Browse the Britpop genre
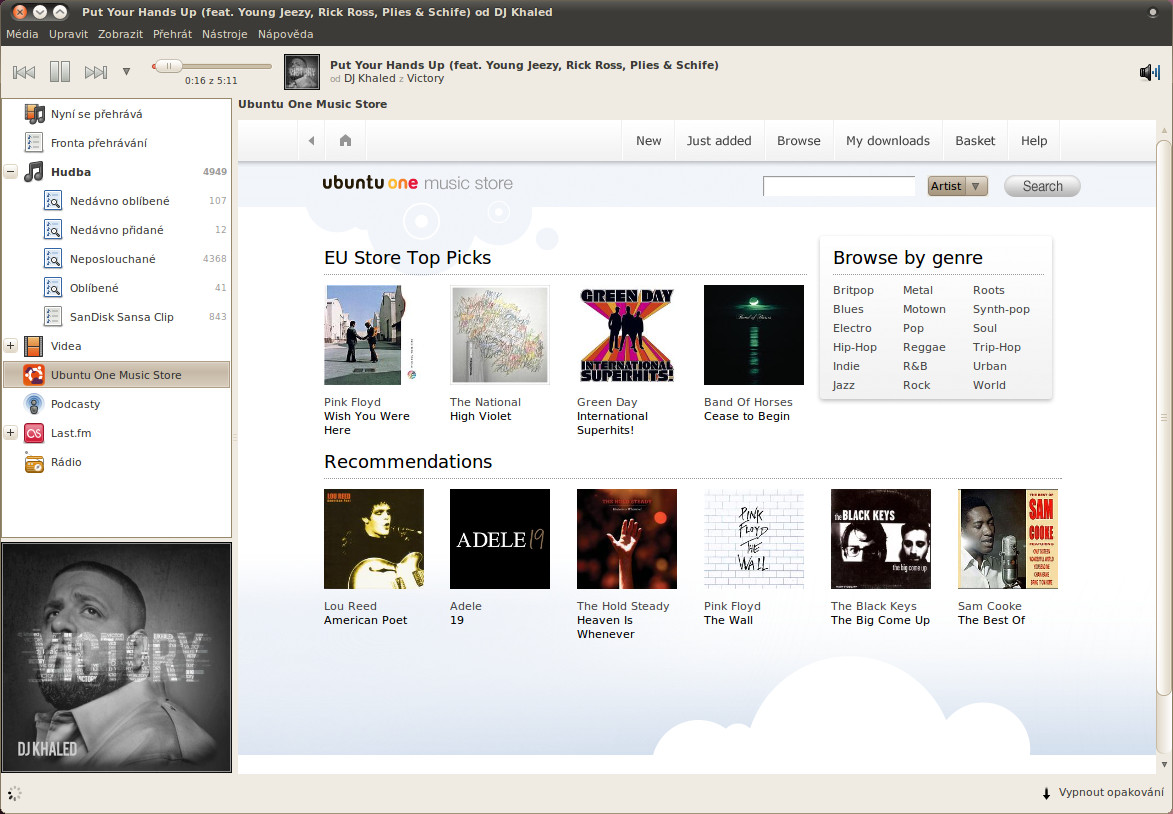The height and width of the screenshot is (814, 1173). pyautogui.click(x=853, y=290)
